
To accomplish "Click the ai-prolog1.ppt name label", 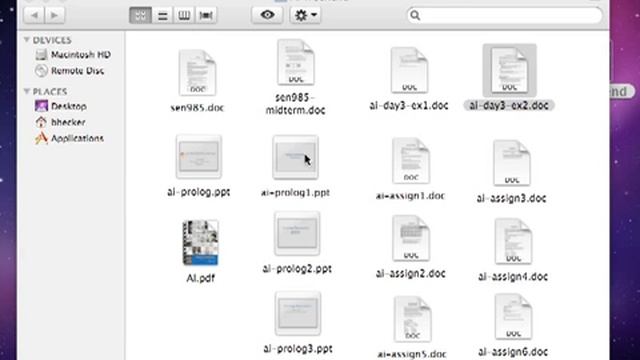I will pos(296,192).
